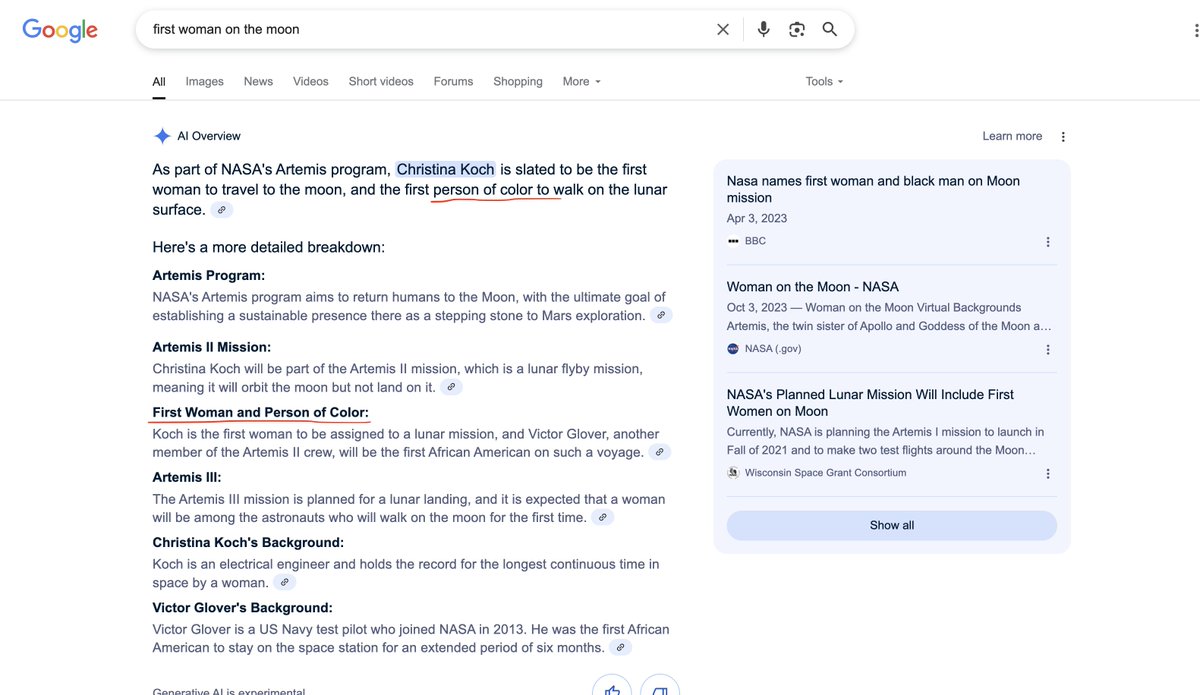1200x695 pixels.
Task: Switch to the Images tab
Action: (x=205, y=82)
